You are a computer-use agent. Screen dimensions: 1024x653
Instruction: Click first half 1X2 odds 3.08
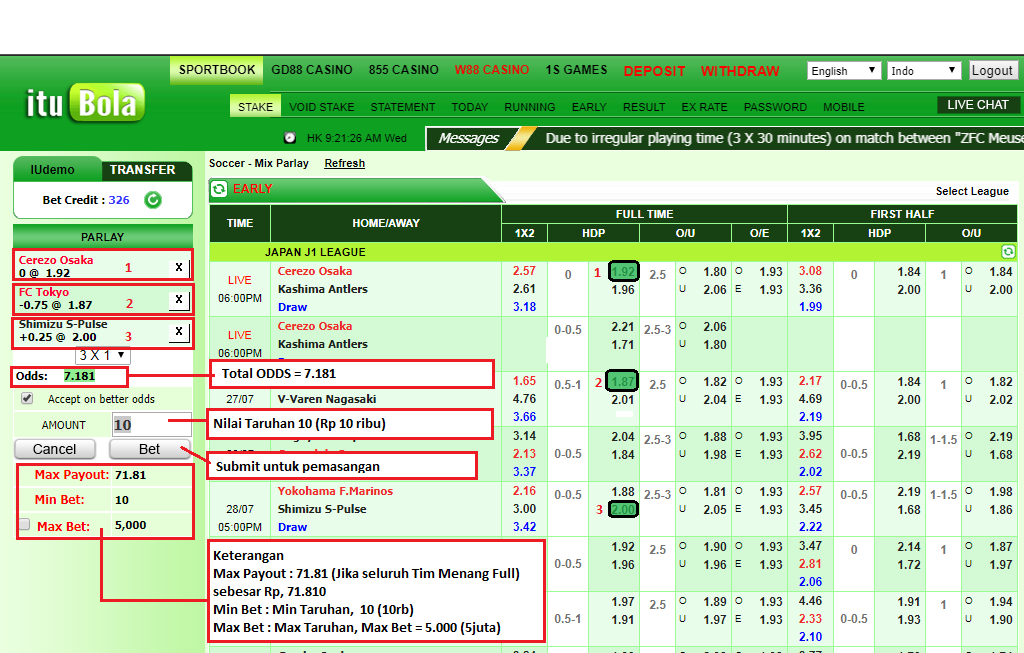pos(810,271)
